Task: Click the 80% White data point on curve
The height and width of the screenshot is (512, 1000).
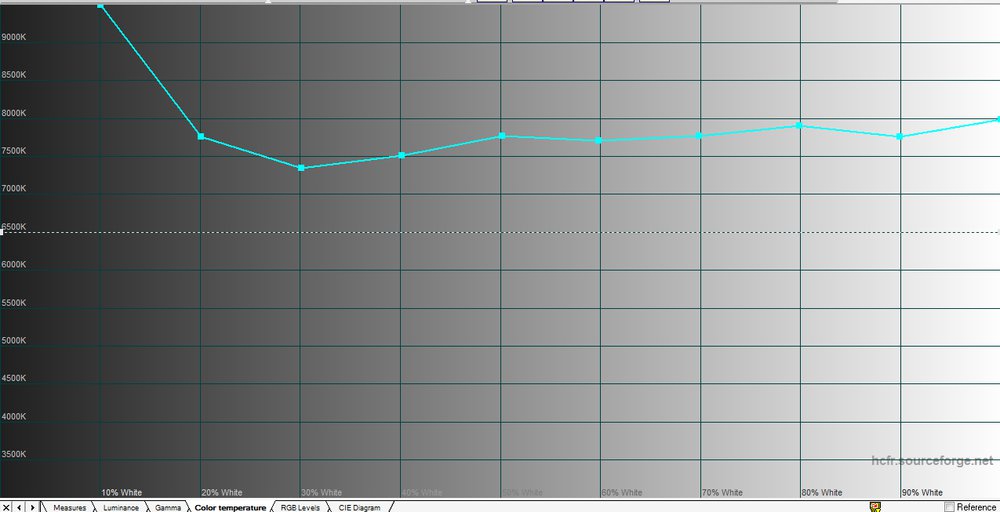Action: click(800, 125)
